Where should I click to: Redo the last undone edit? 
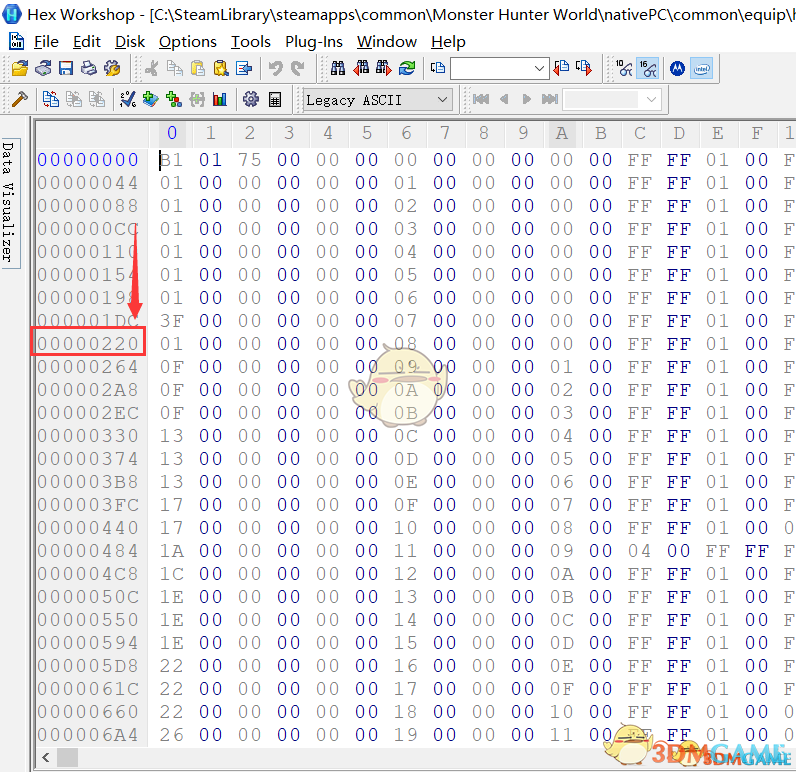[x=298, y=68]
